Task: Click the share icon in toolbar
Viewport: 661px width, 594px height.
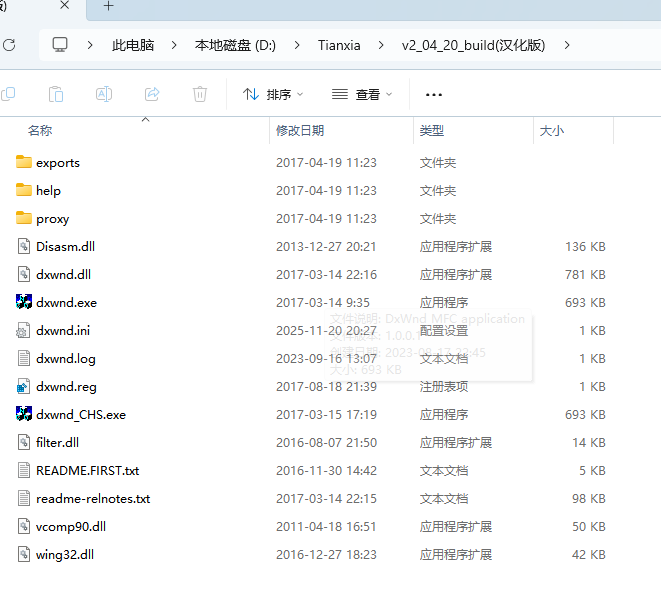Action: (x=152, y=94)
